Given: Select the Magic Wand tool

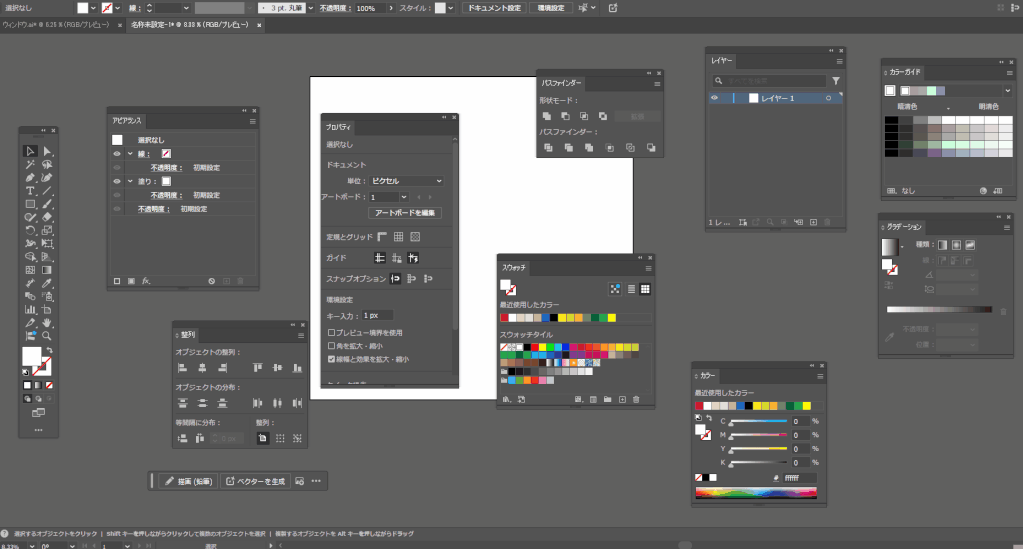Looking at the screenshot, I should (30, 165).
